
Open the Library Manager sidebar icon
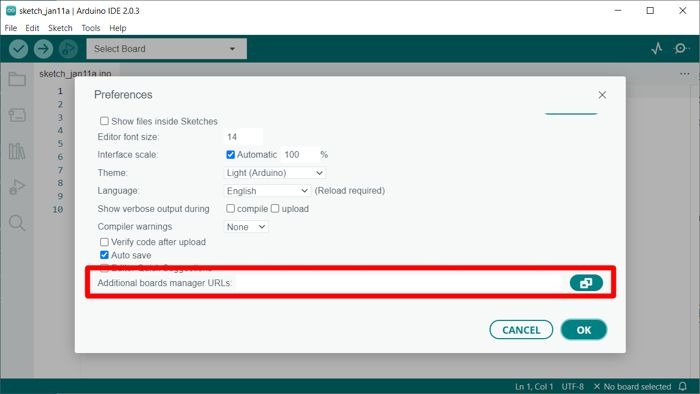coord(17,151)
